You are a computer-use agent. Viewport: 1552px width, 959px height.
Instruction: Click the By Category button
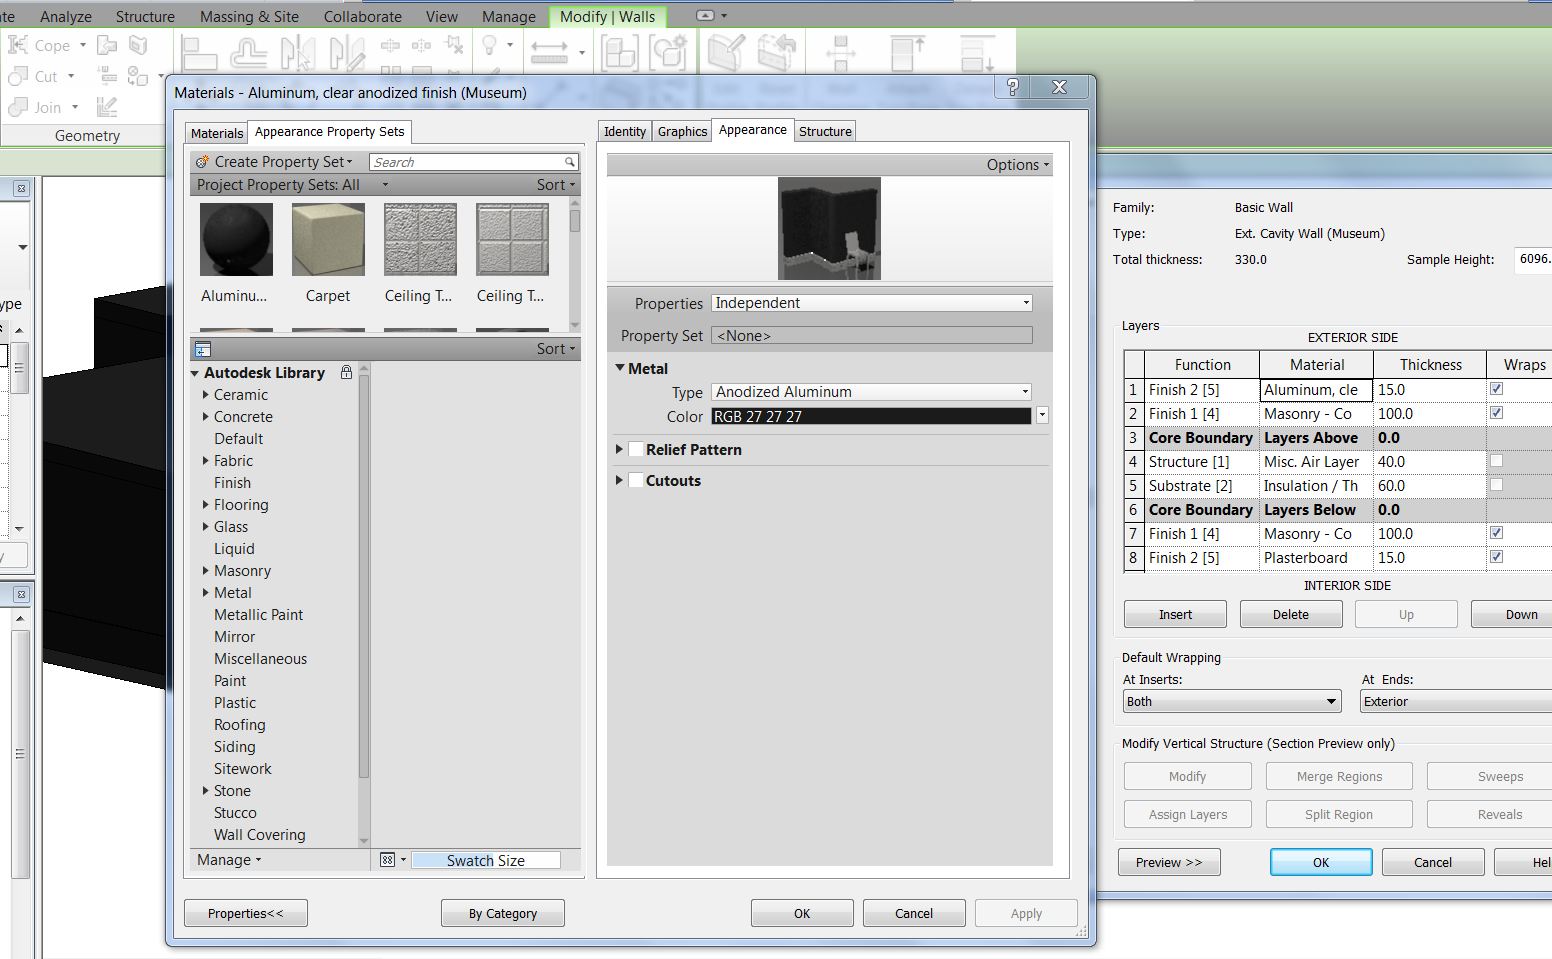(x=502, y=913)
